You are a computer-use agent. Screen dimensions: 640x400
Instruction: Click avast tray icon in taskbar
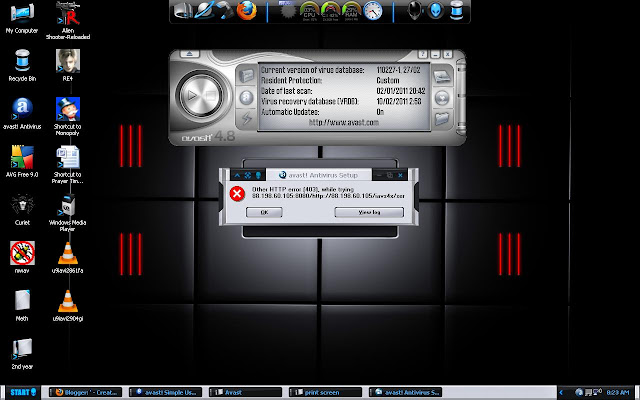(579, 393)
